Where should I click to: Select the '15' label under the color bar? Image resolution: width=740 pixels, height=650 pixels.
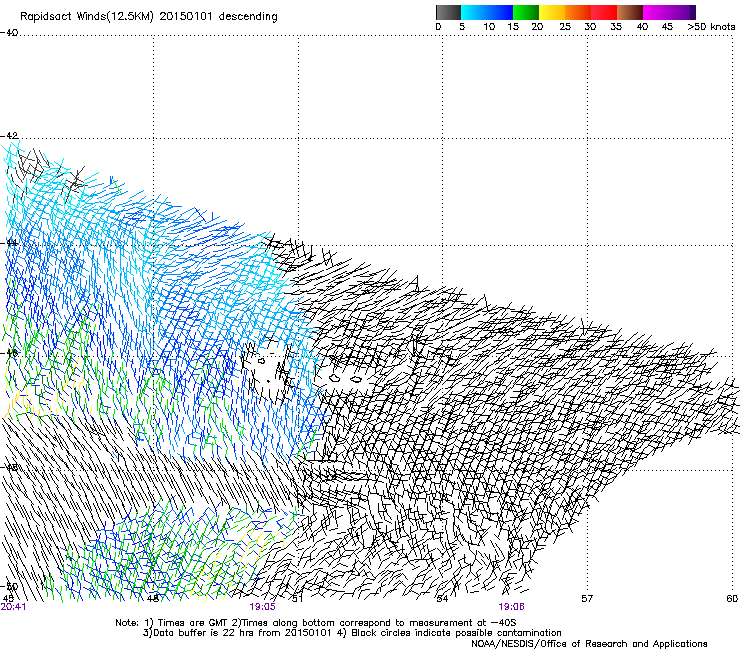513,27
